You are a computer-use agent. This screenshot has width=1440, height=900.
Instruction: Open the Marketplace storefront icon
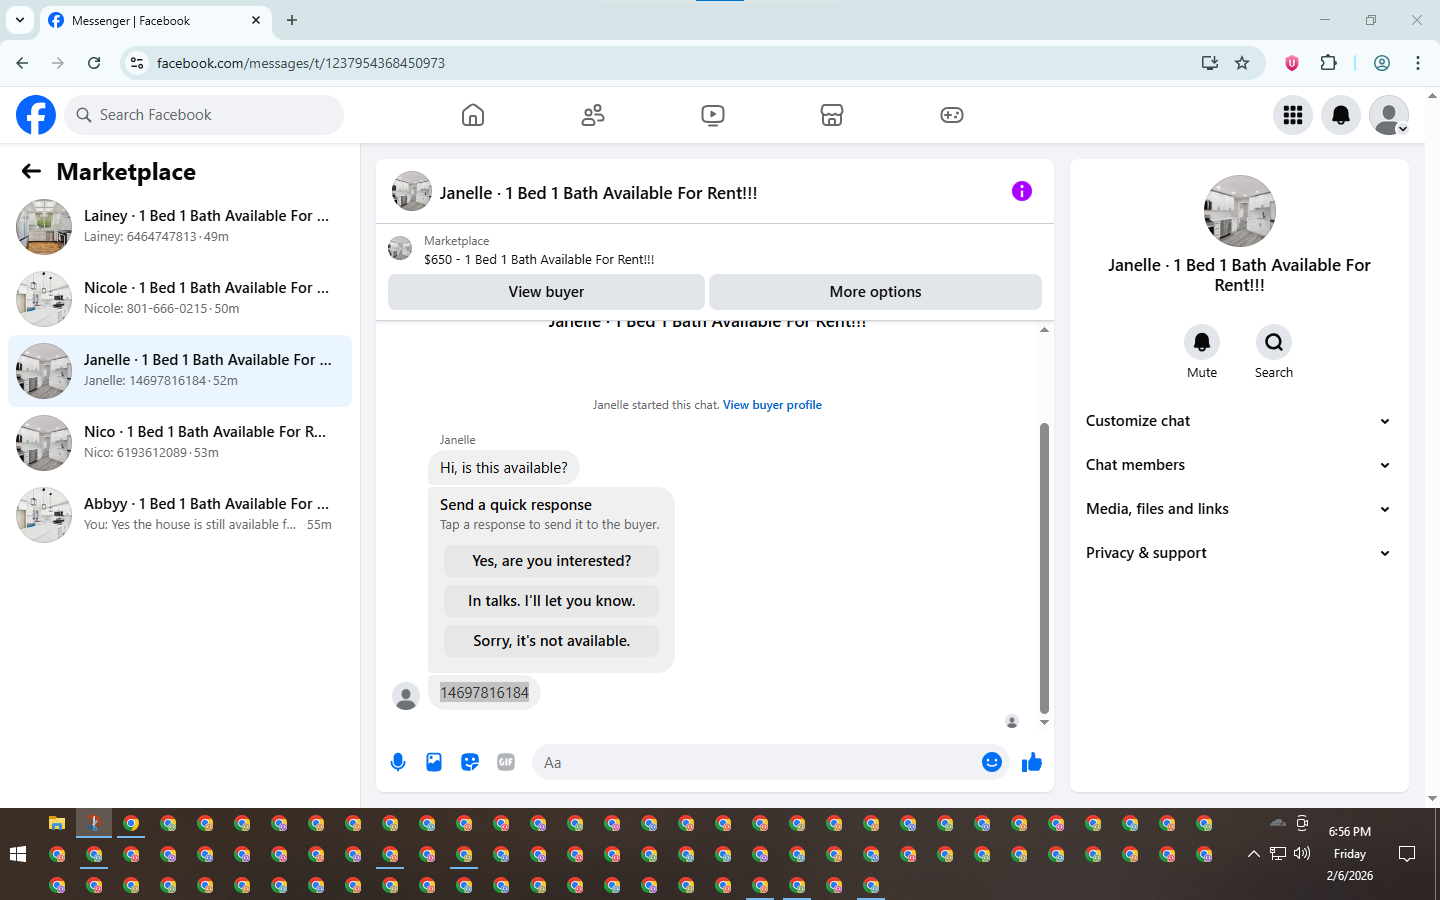pos(832,115)
